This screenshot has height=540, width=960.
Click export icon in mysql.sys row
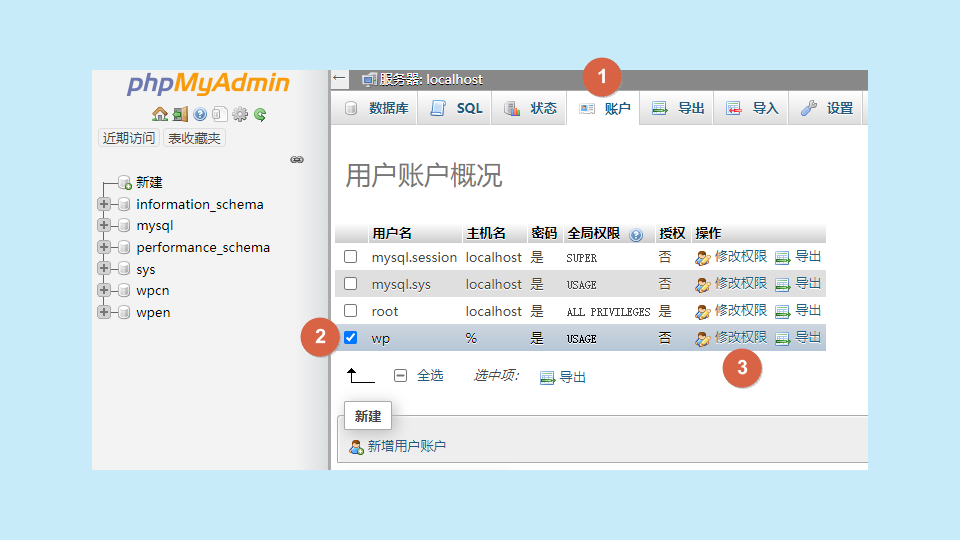[x=782, y=285]
